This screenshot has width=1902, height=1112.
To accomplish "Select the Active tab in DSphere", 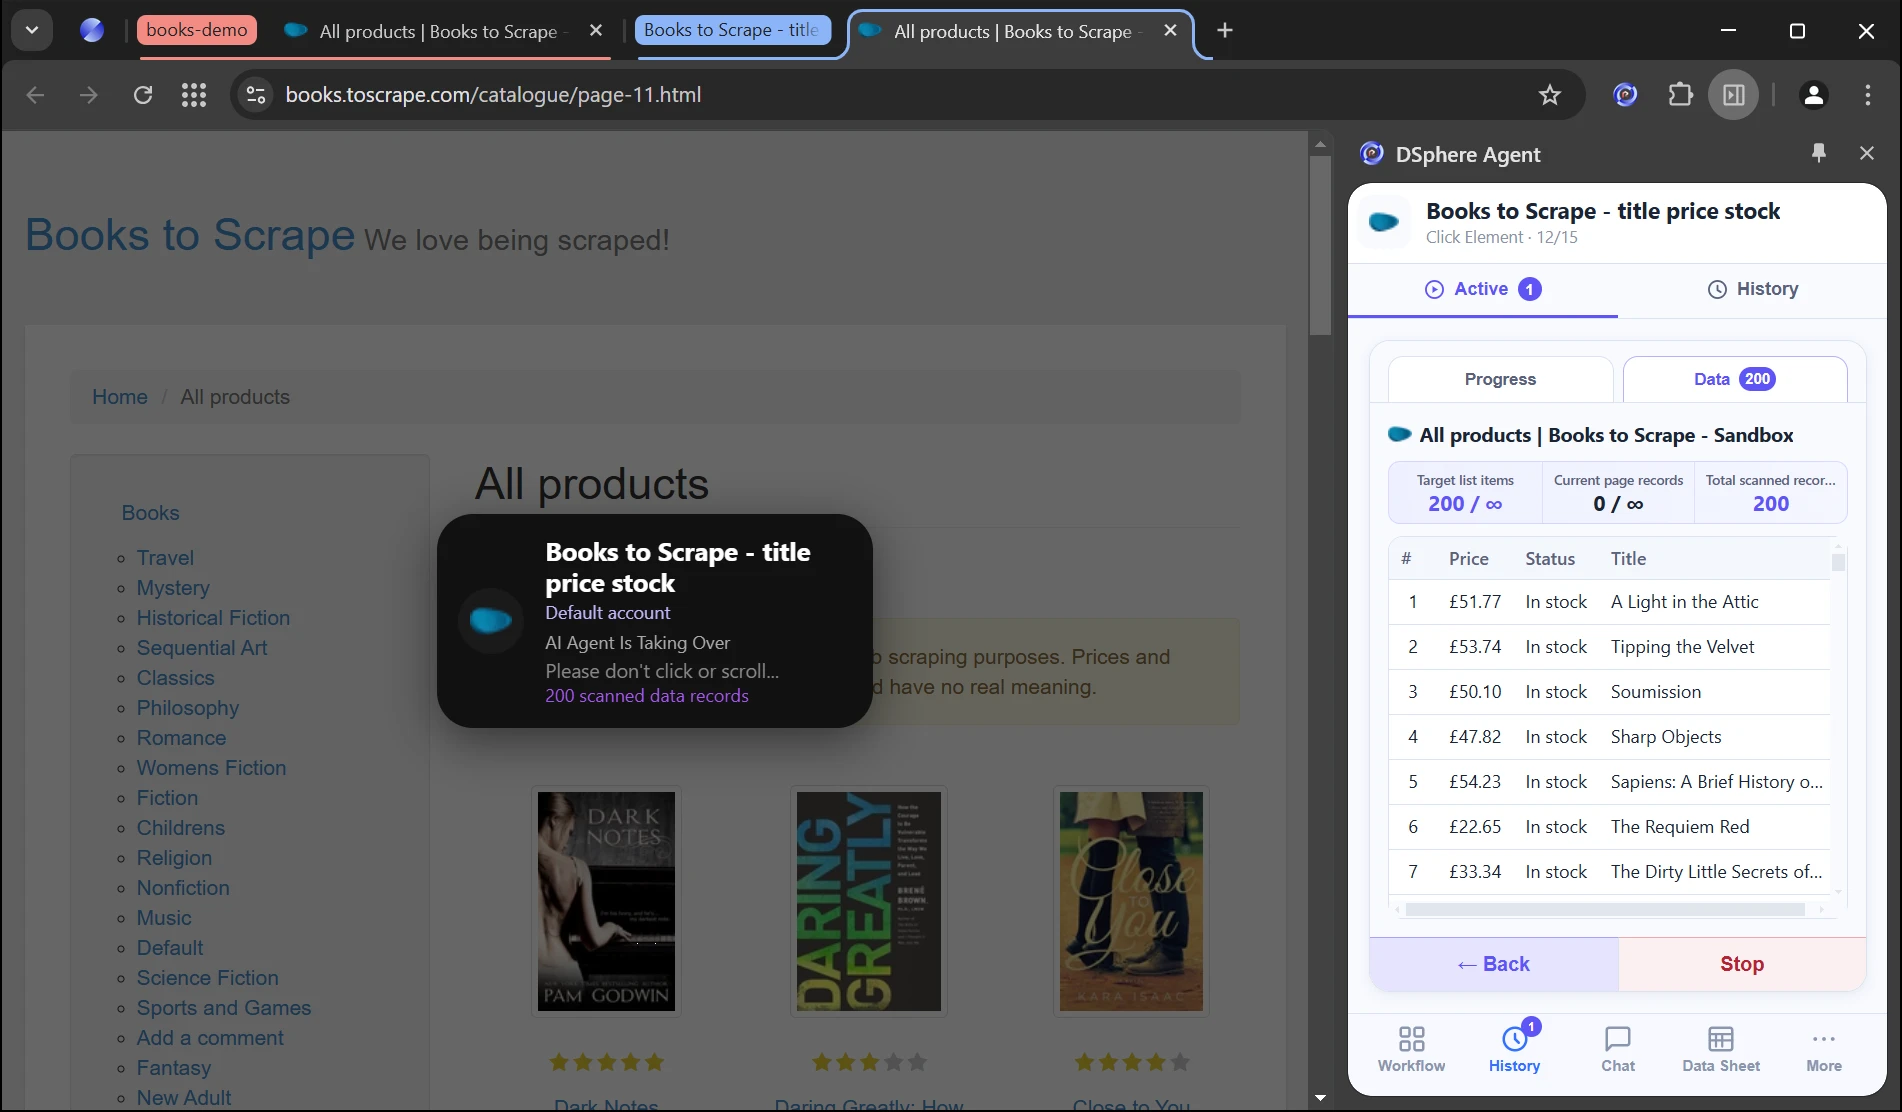I will 1483,289.
